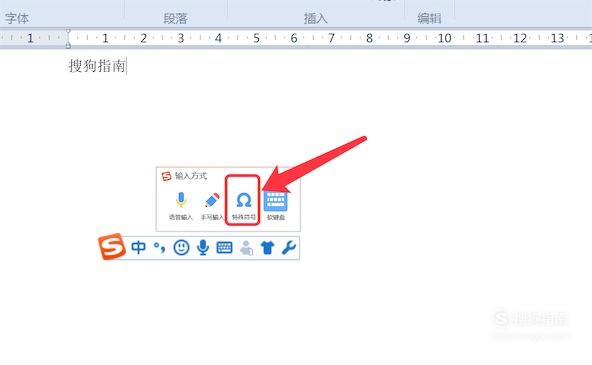Image resolution: width=592 pixels, height=365 pixels.
Task: Click the 段落 group label in the ribbon
Action: click(175, 18)
